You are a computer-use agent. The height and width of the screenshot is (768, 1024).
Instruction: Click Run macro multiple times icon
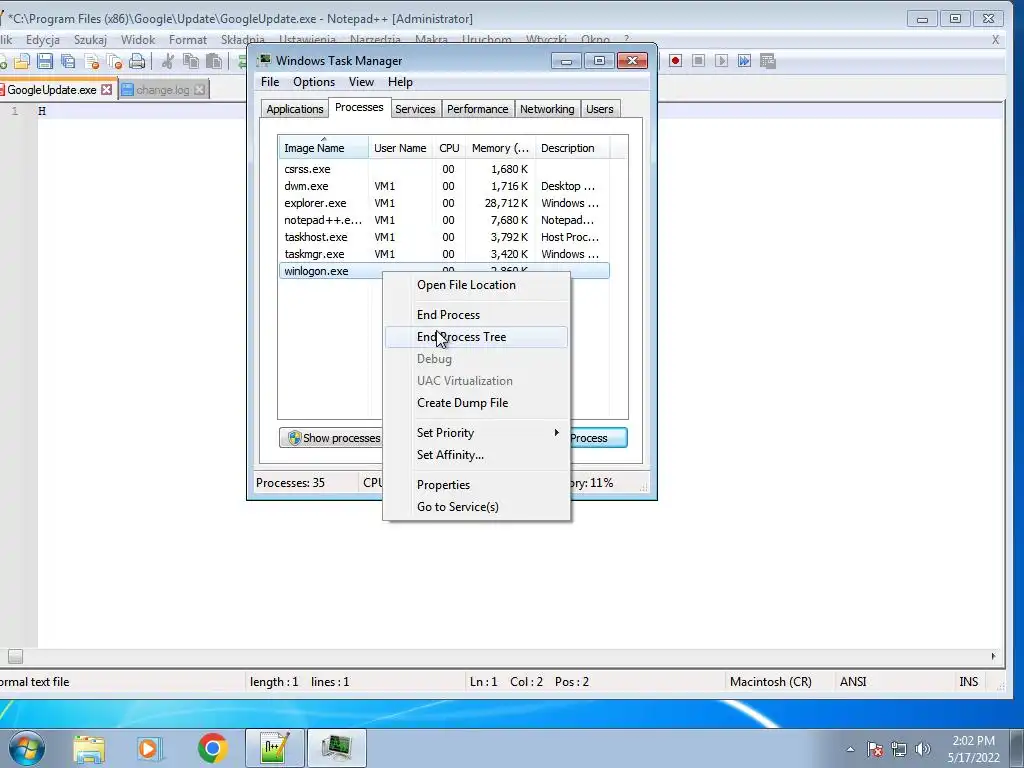pyautogui.click(x=744, y=61)
